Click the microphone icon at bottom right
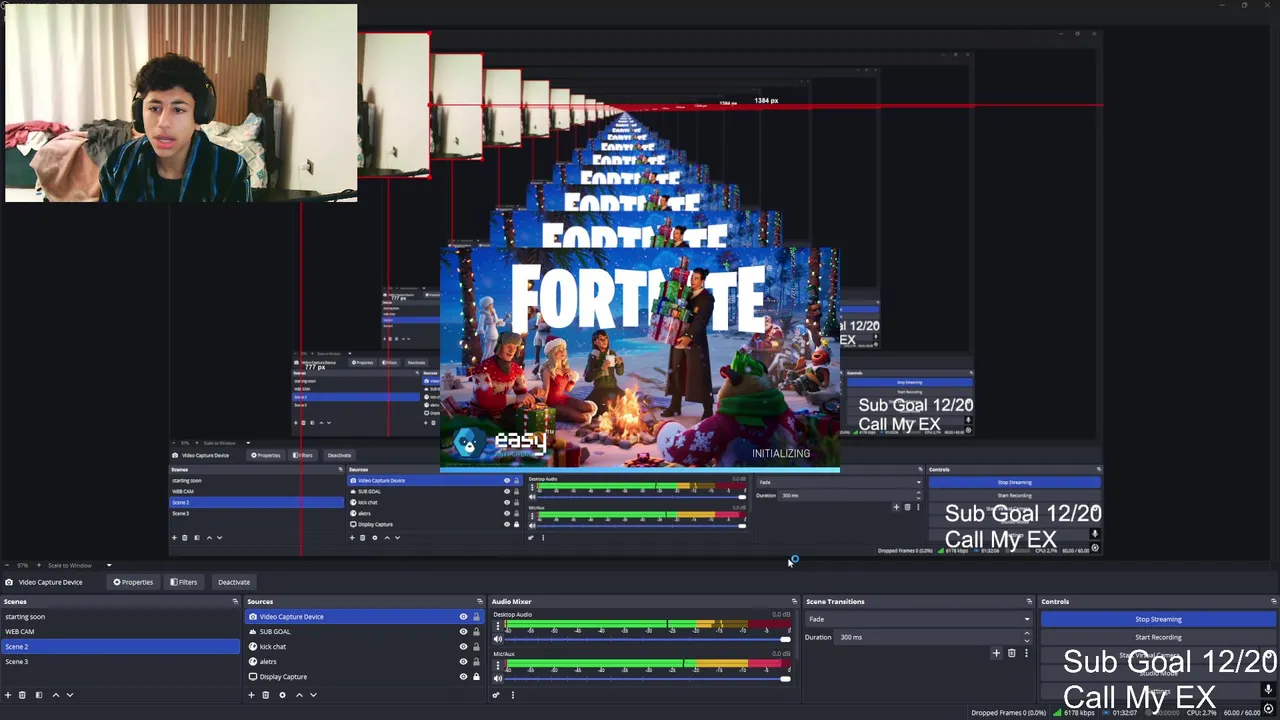Viewport: 1280px width, 720px height. (1268, 690)
